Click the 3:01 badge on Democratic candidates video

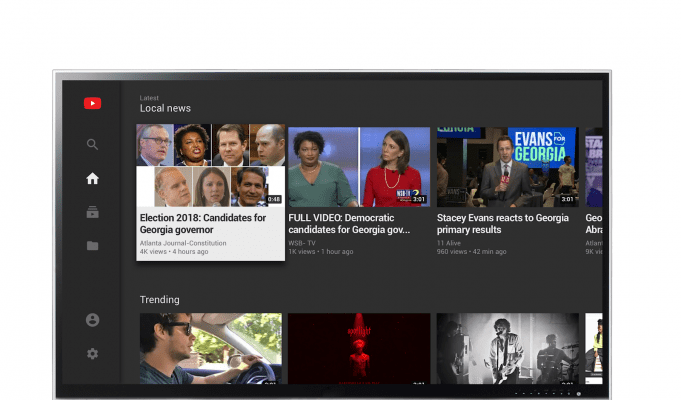419,199
